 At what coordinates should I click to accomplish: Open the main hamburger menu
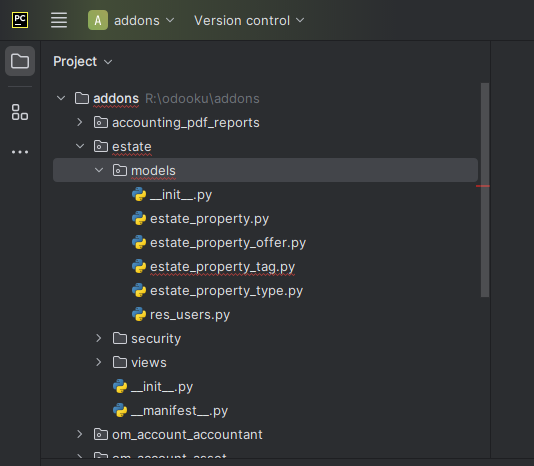59,20
